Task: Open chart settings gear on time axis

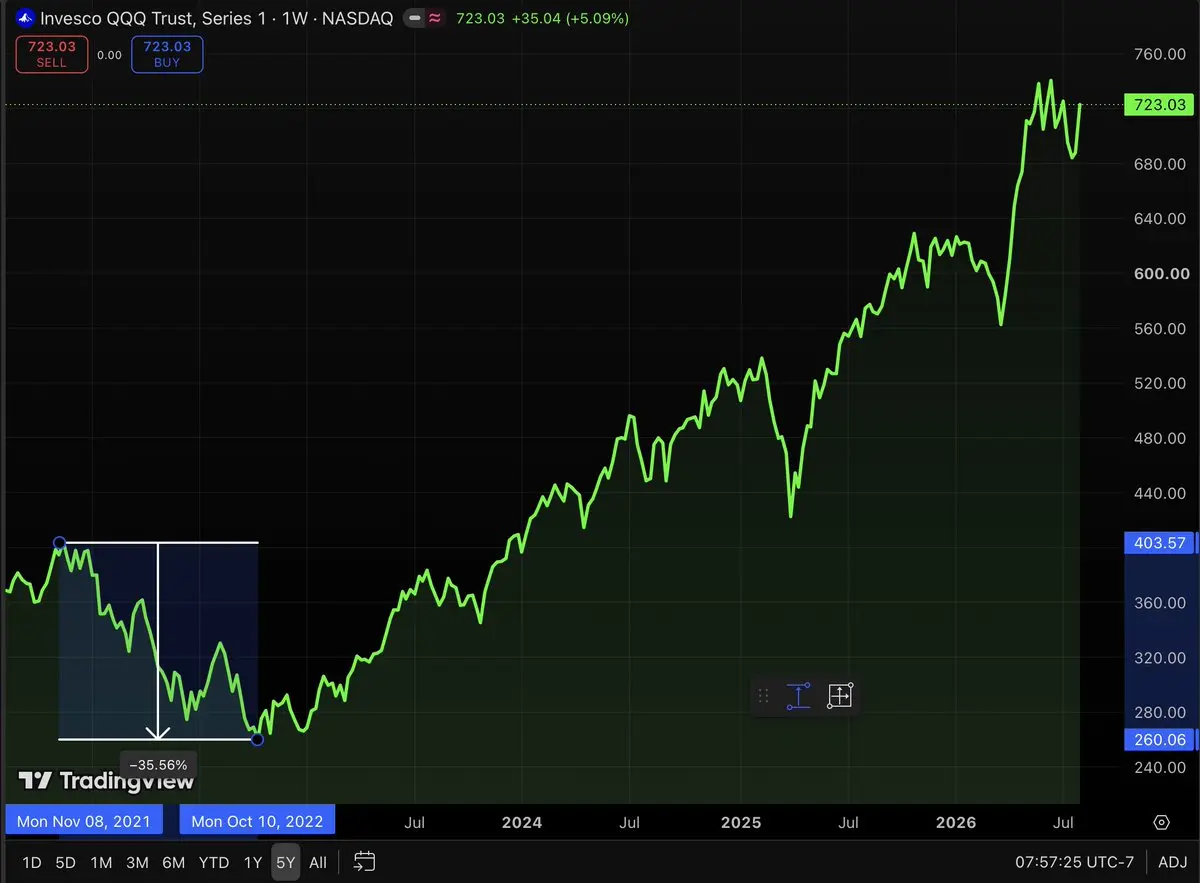Action: click(1161, 822)
